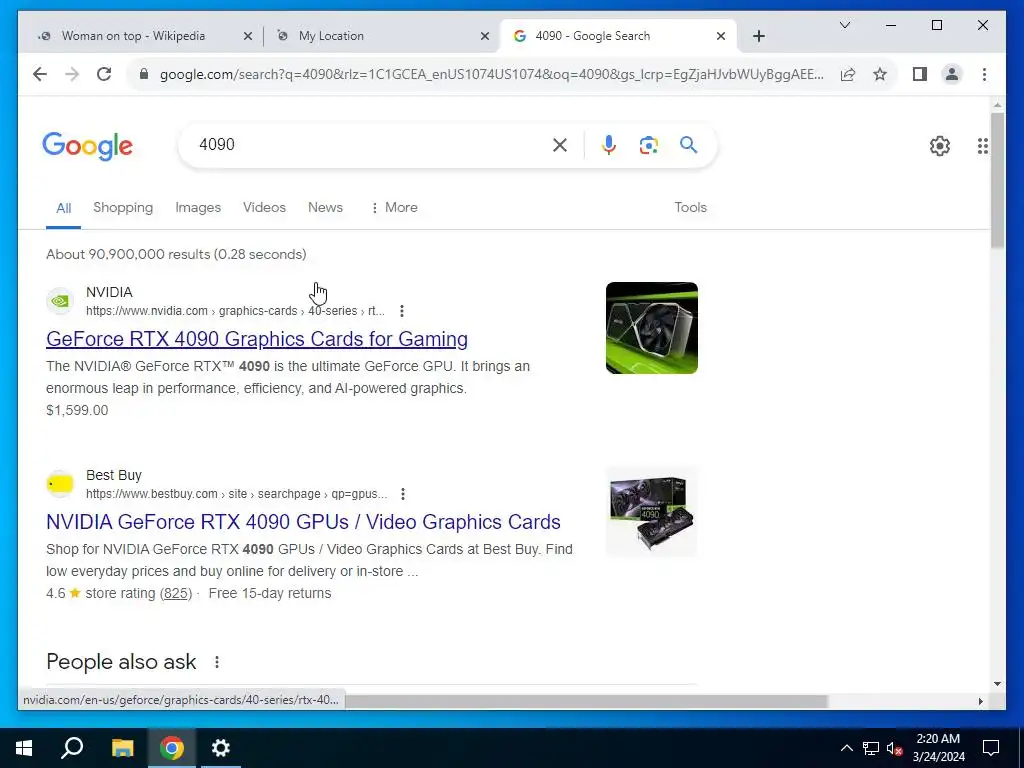The width and height of the screenshot is (1024, 768).
Task: Open File Explorer from the taskbar
Action: (122, 748)
